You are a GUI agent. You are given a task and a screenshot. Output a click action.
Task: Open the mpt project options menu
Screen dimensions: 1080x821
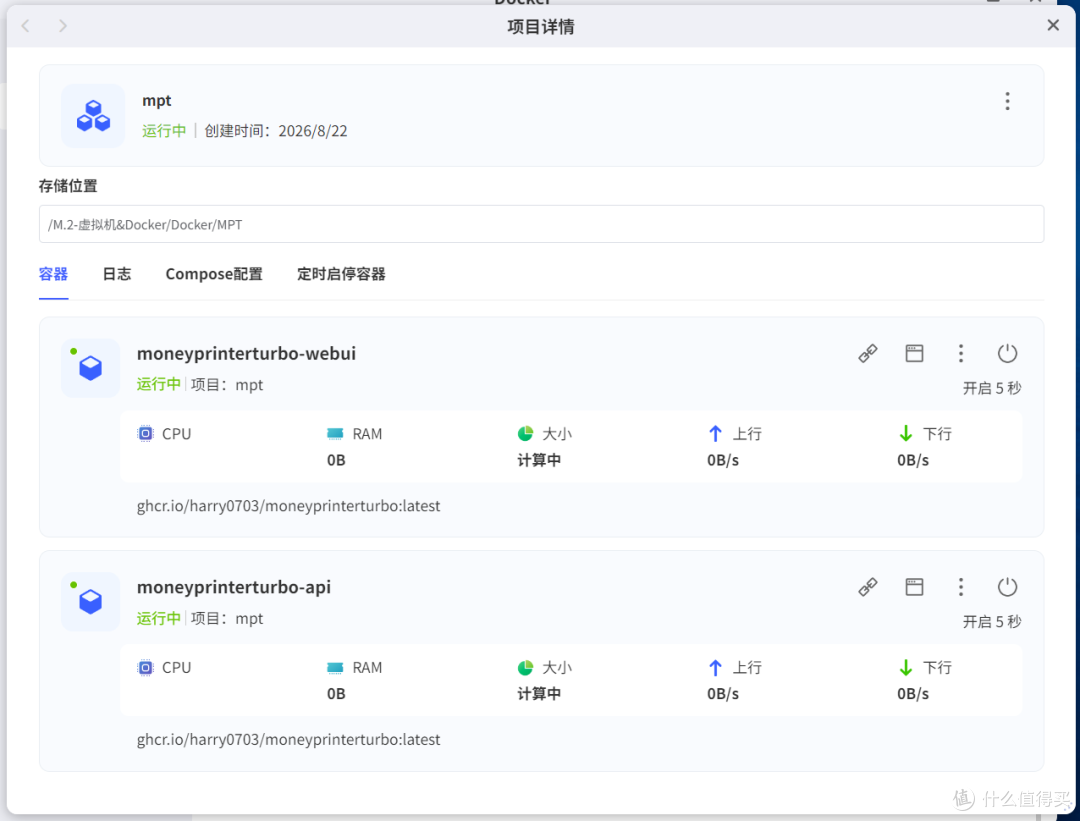point(1007,101)
